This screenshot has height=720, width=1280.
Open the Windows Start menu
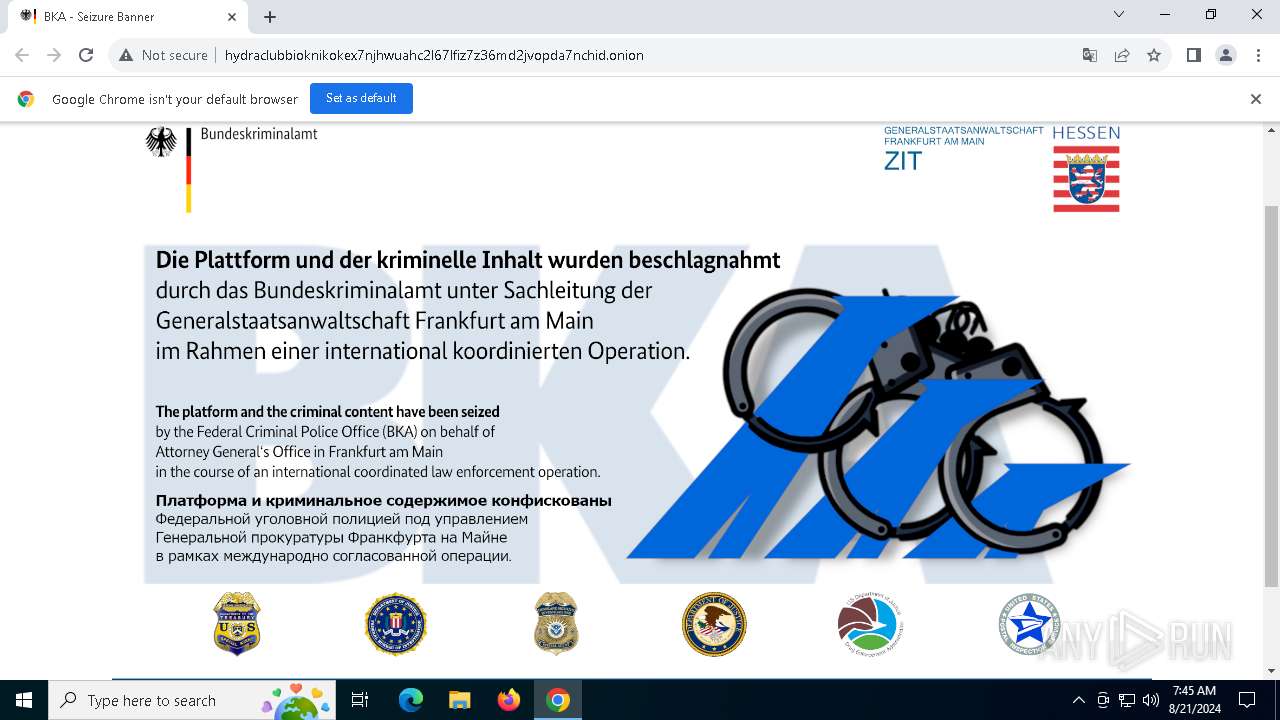tap(24, 700)
